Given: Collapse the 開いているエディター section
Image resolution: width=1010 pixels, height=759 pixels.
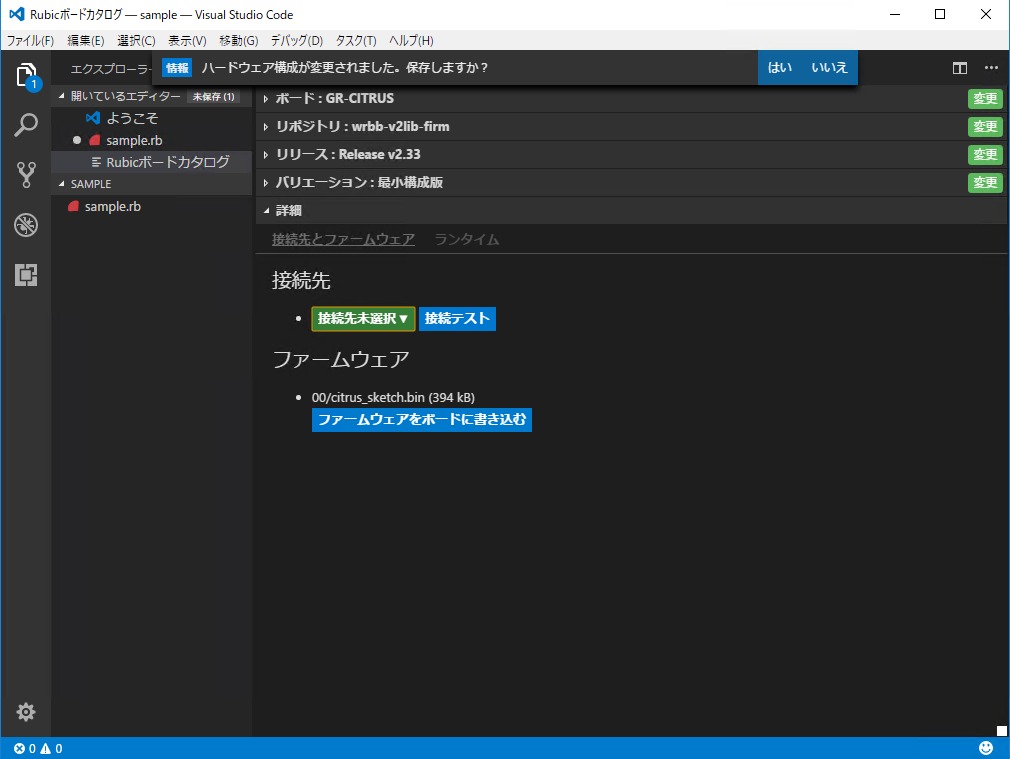Looking at the screenshot, I should click(x=62, y=96).
